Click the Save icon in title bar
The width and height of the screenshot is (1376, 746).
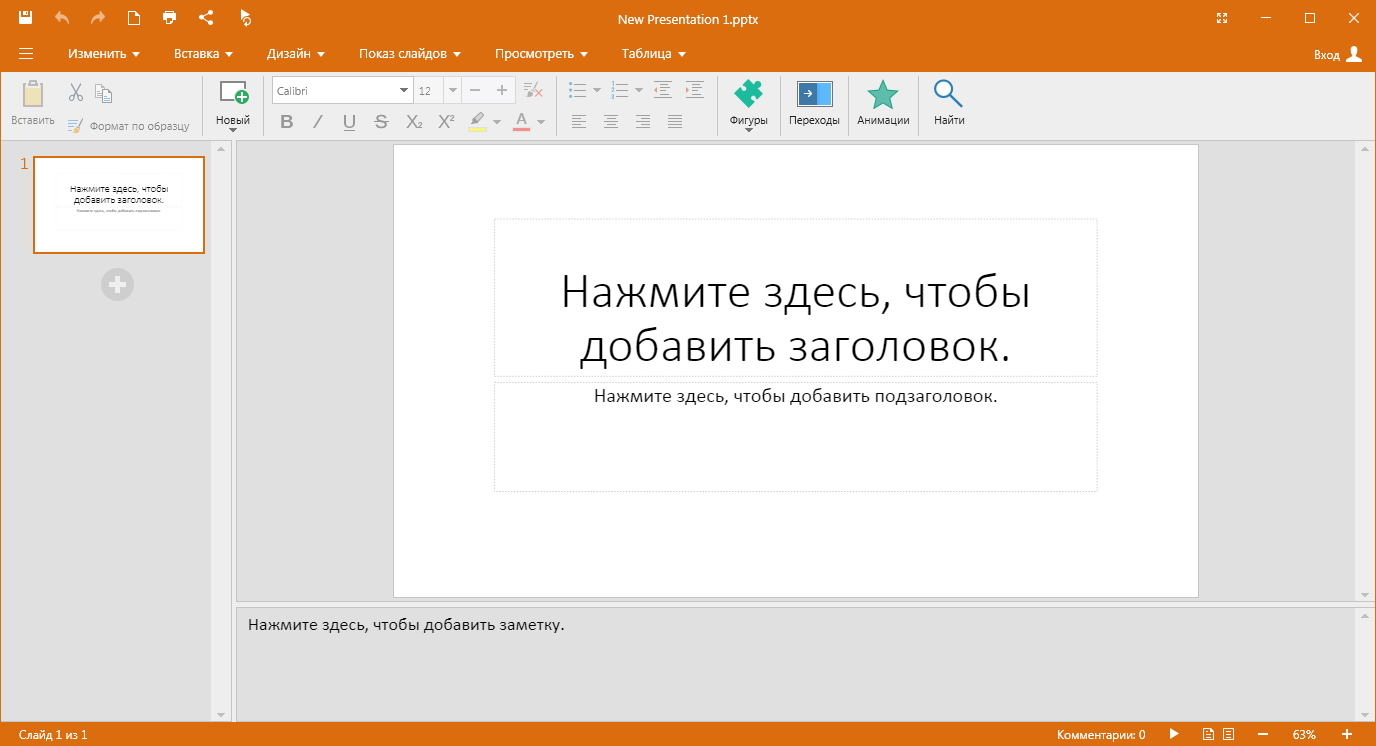[x=26, y=18]
